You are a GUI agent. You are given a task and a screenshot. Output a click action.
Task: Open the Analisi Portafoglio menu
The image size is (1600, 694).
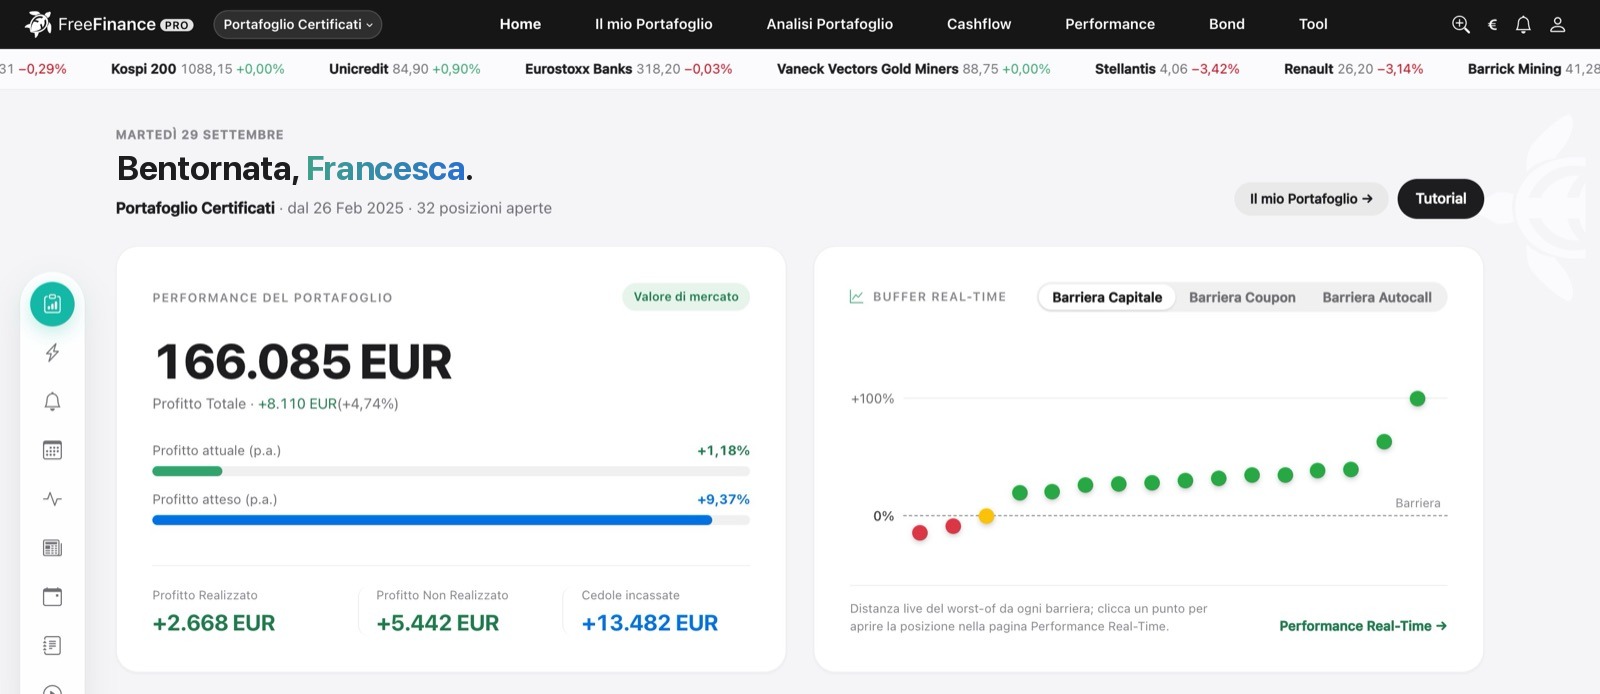point(830,24)
